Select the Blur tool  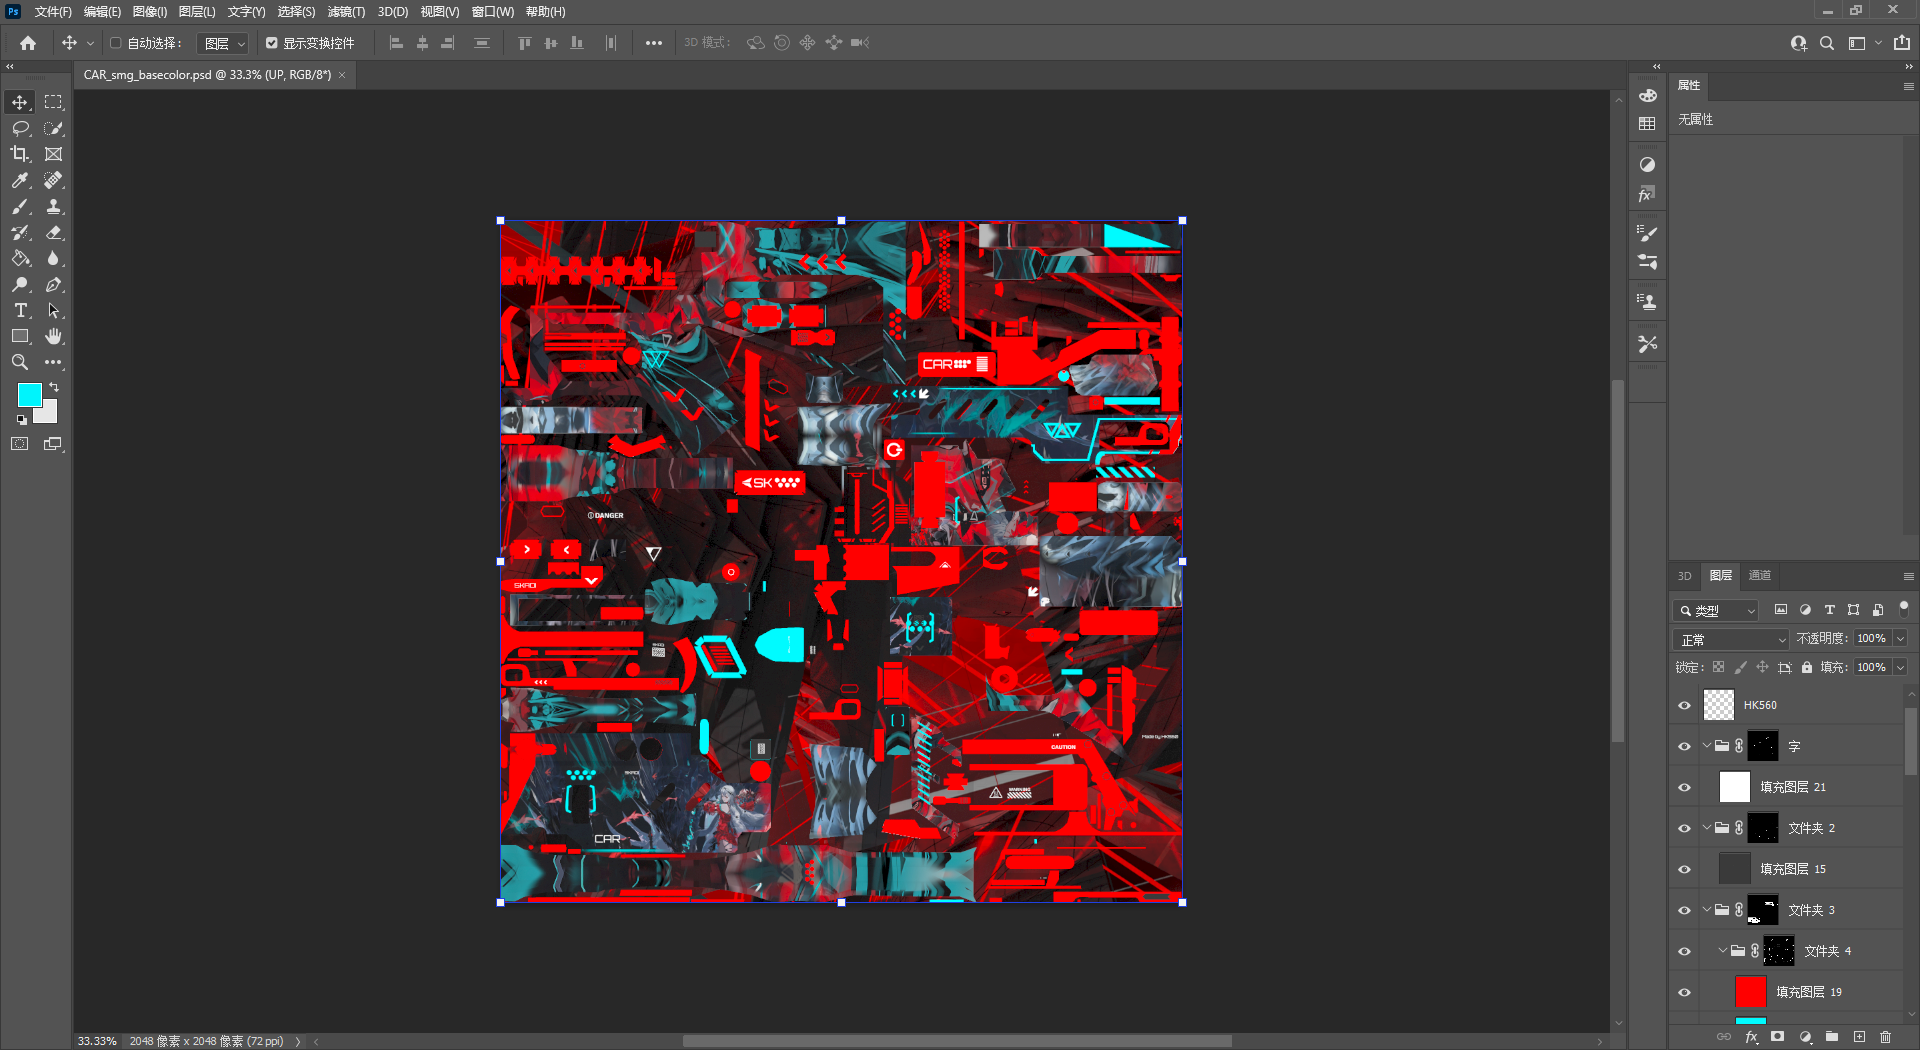click(53, 258)
